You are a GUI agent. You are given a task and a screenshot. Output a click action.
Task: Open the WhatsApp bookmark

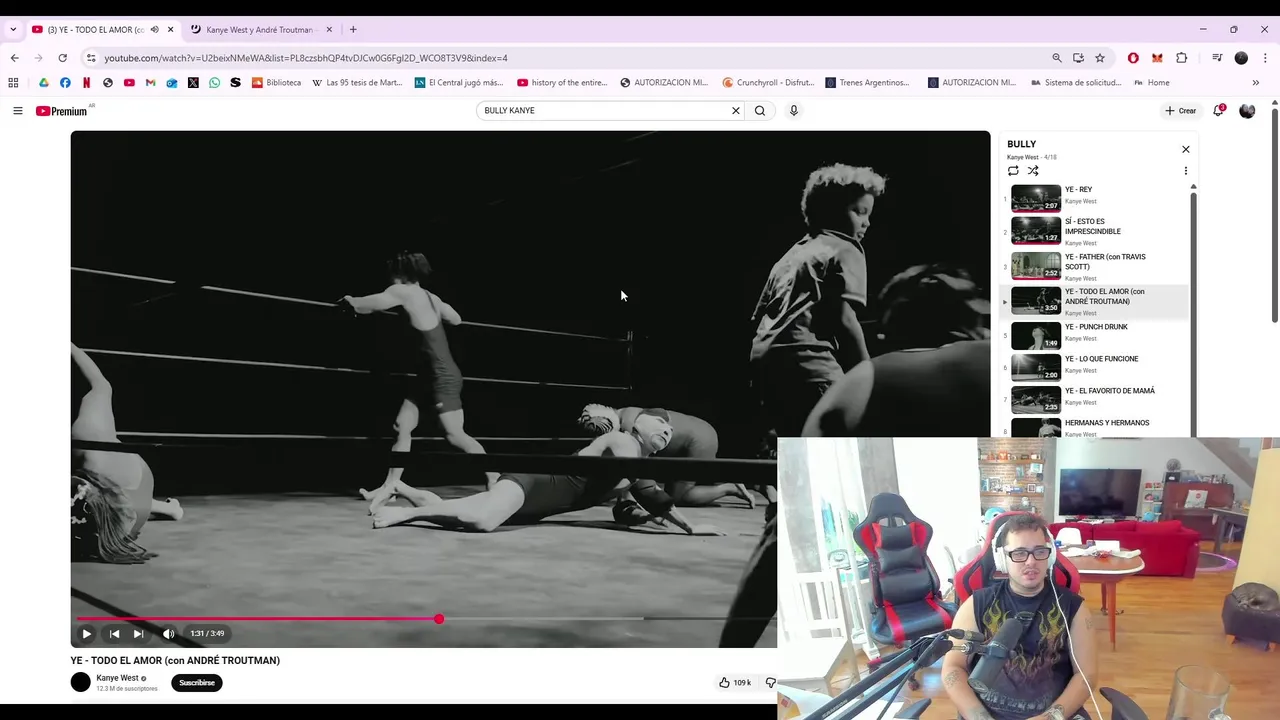pyautogui.click(x=214, y=83)
